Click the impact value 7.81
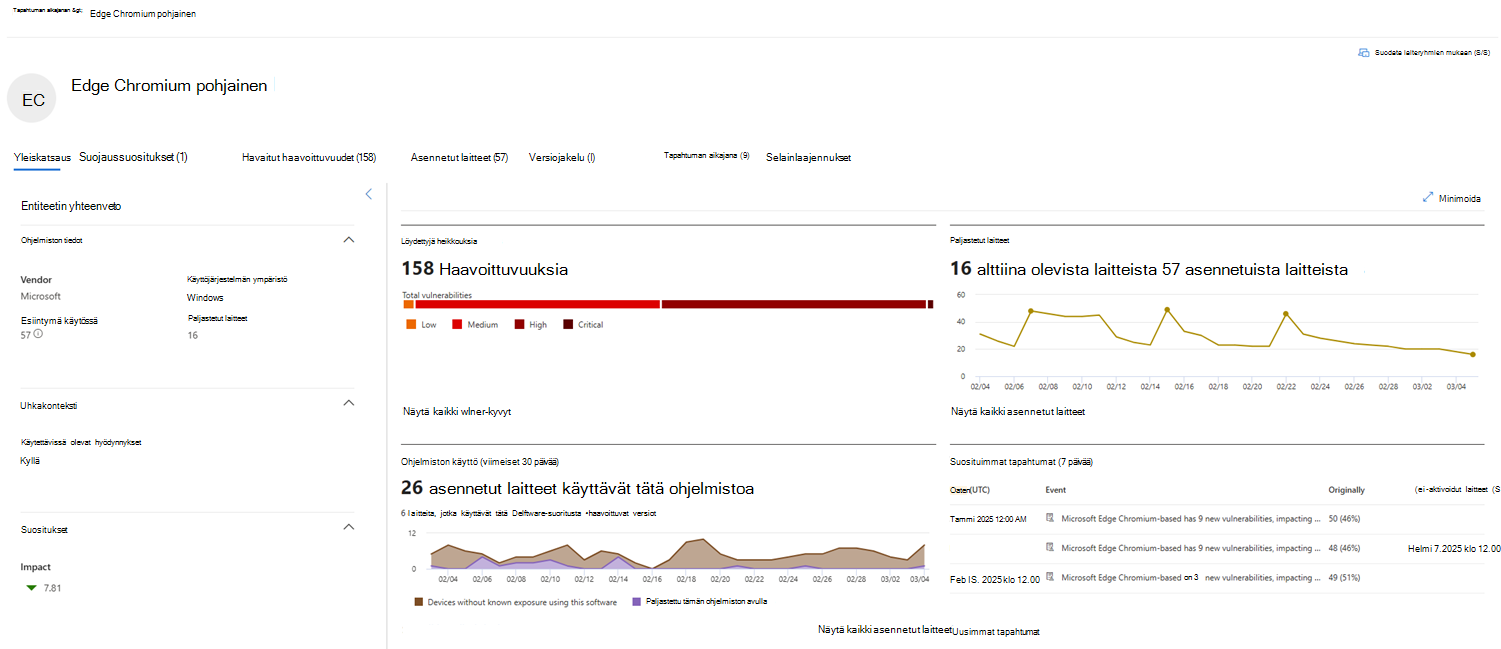Viewport: 1501px width, 649px height. [52, 588]
